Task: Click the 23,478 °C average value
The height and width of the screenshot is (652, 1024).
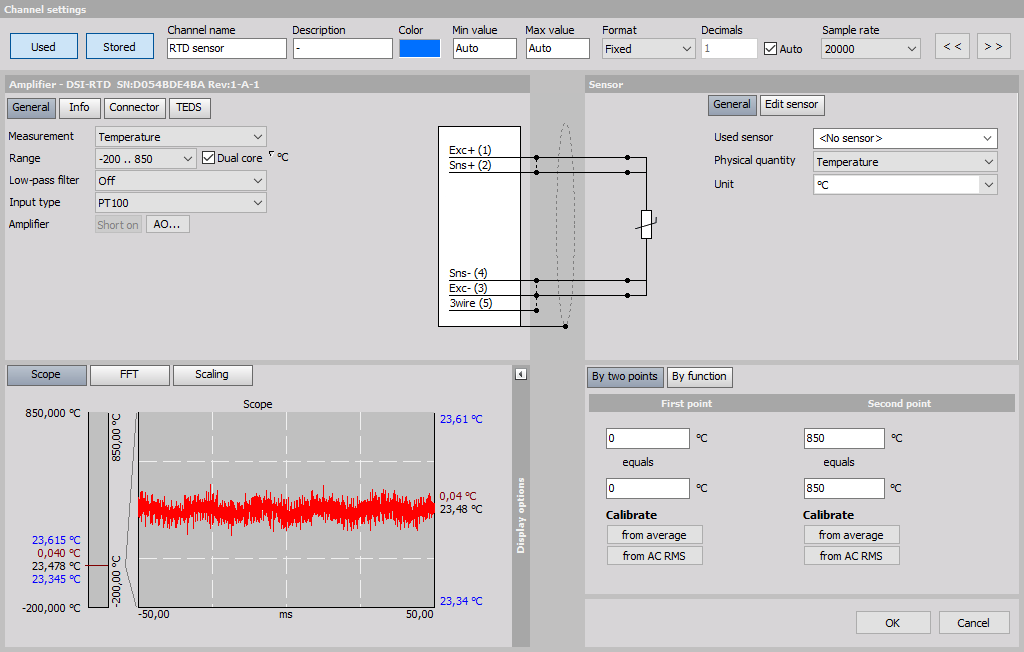Action: point(56,566)
